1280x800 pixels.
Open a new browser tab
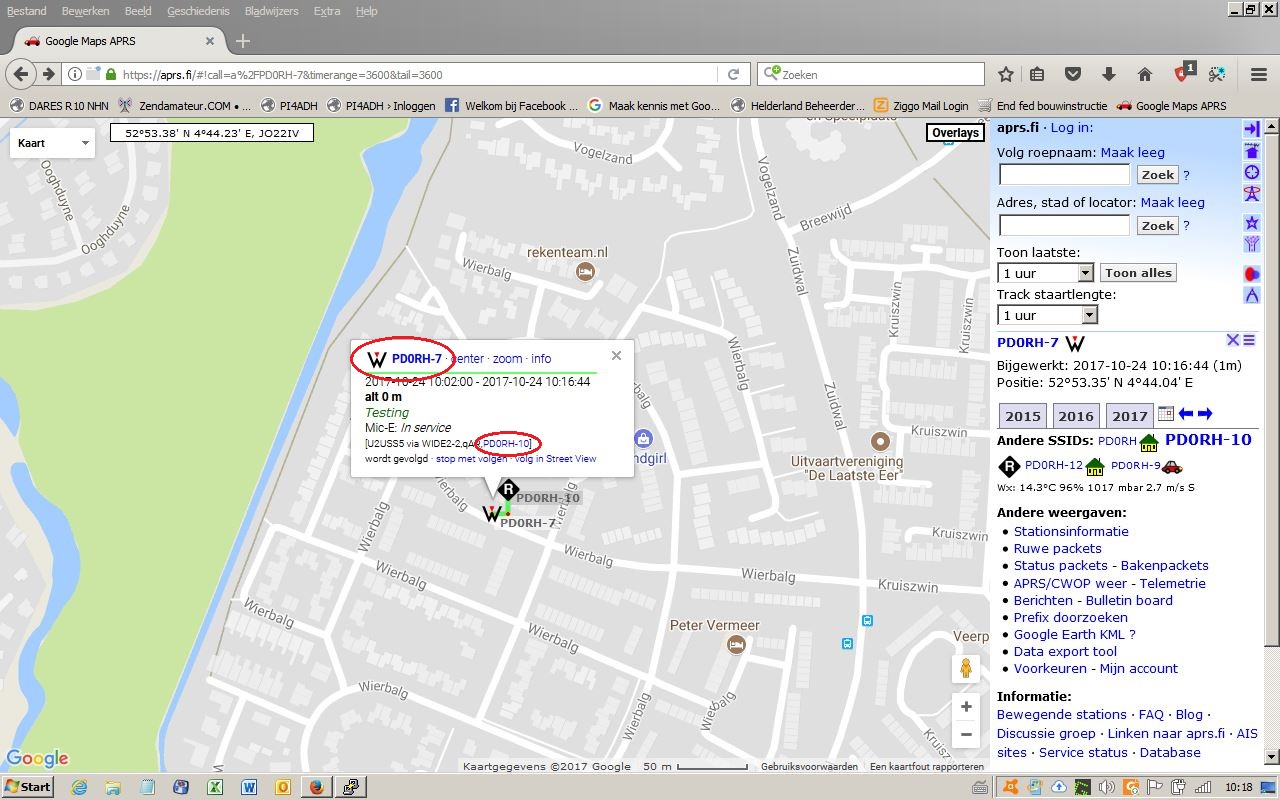(242, 41)
